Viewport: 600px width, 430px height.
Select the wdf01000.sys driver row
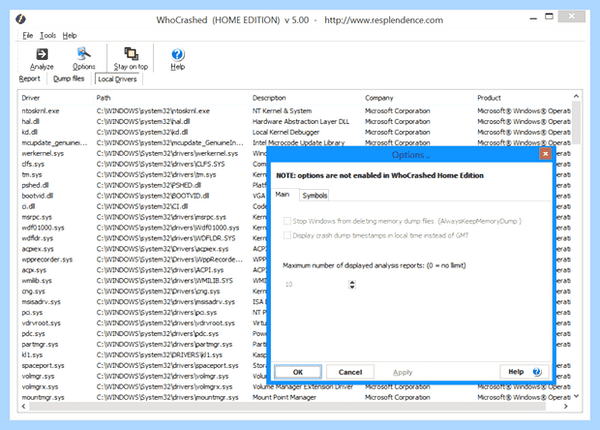pos(143,228)
